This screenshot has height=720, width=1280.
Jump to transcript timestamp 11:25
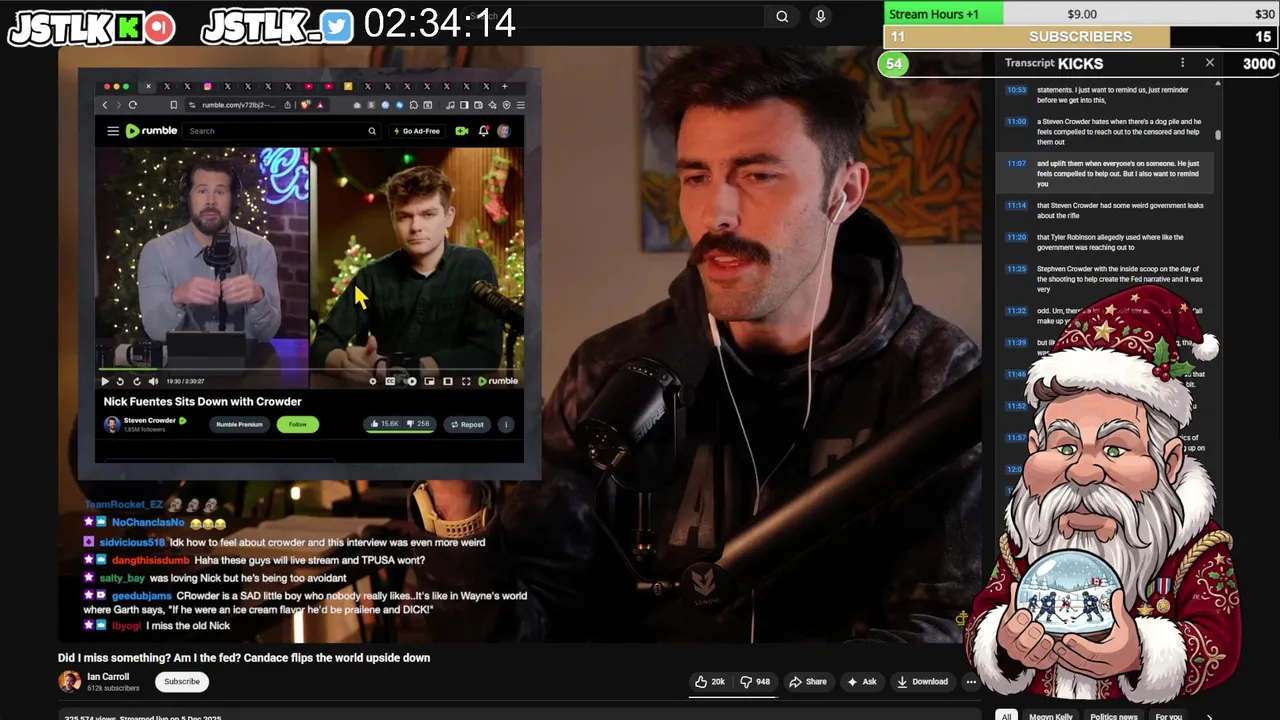[1016, 268]
